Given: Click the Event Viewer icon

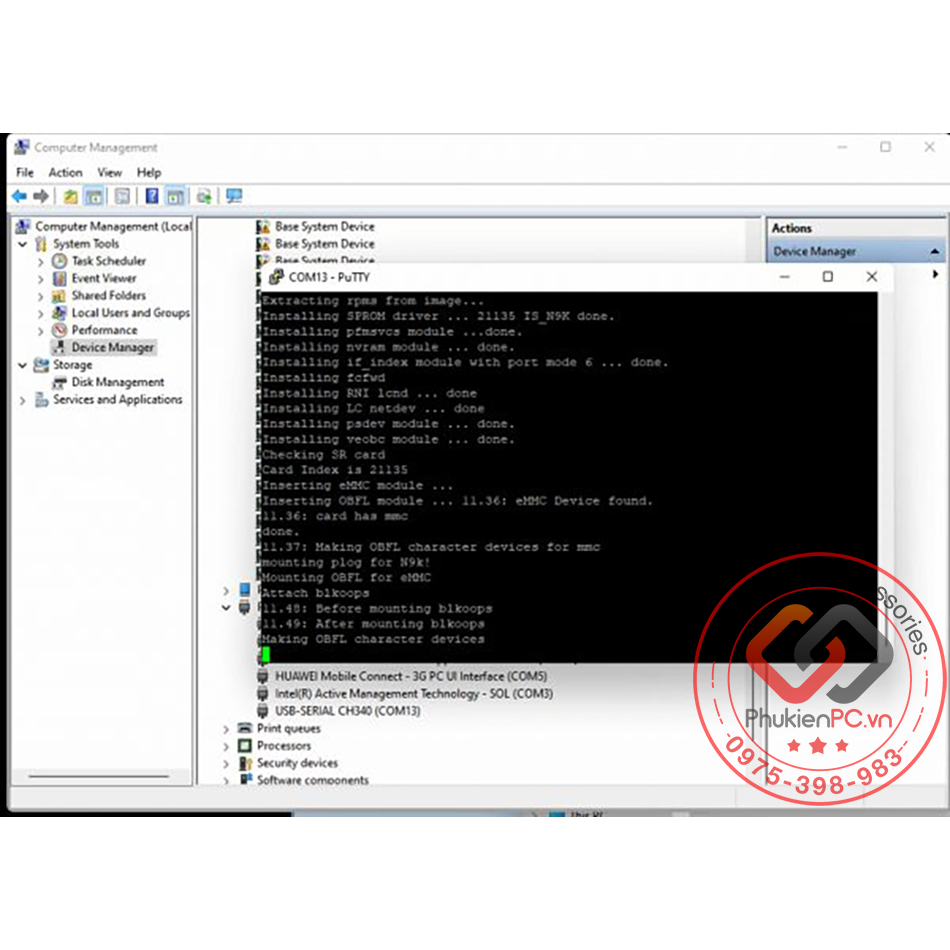Looking at the screenshot, I should coord(59,279).
